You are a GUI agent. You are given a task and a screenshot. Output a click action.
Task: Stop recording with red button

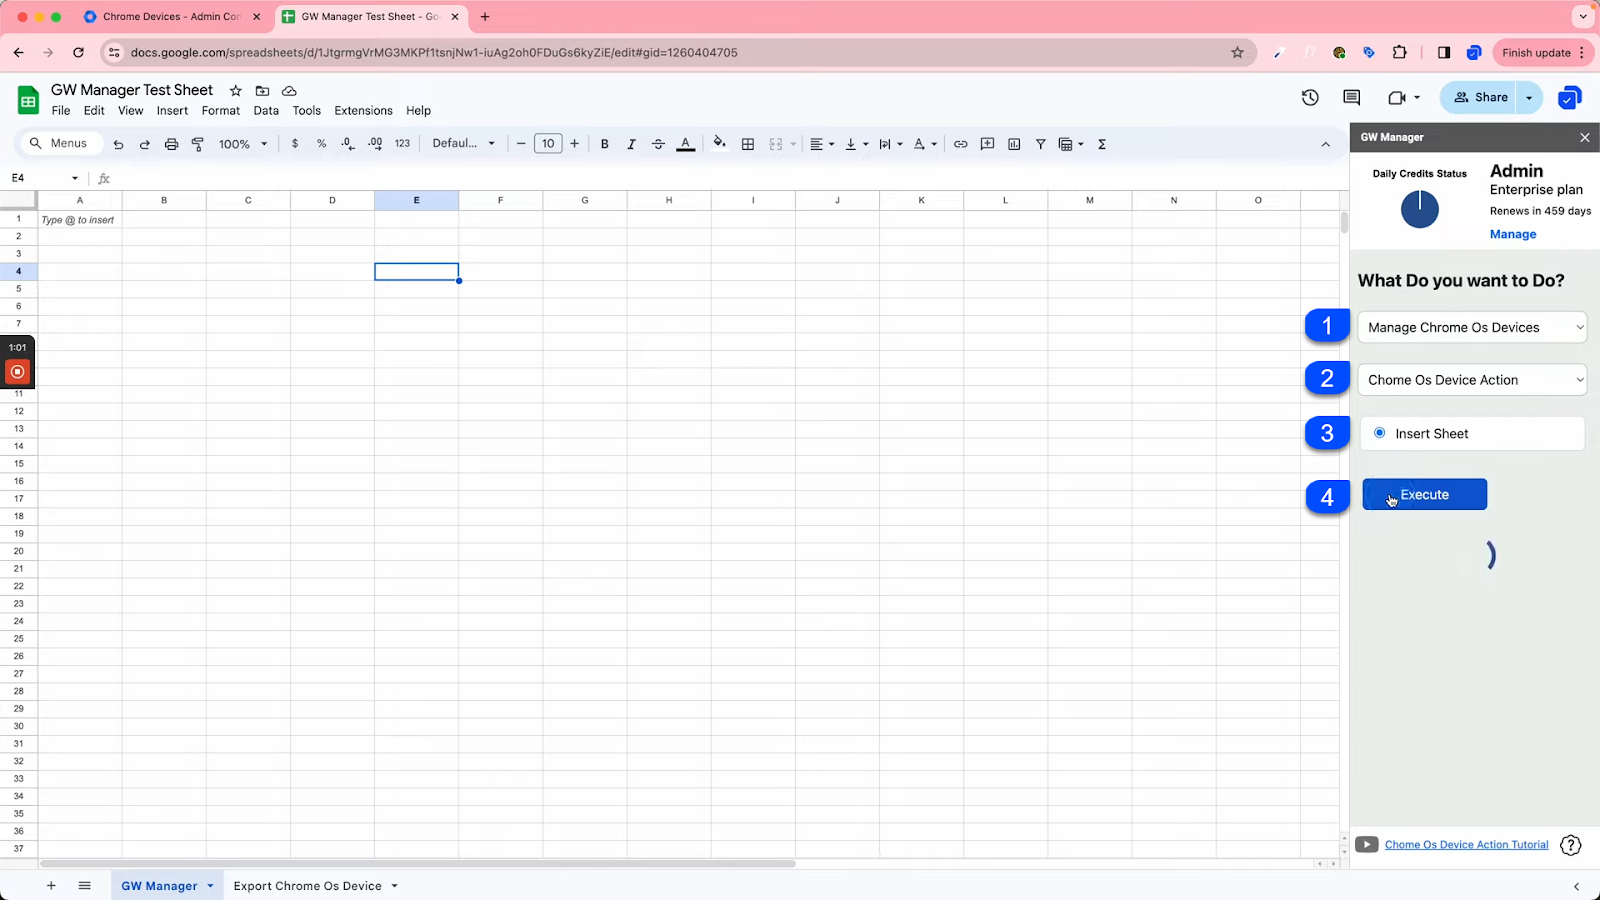[x=17, y=372]
